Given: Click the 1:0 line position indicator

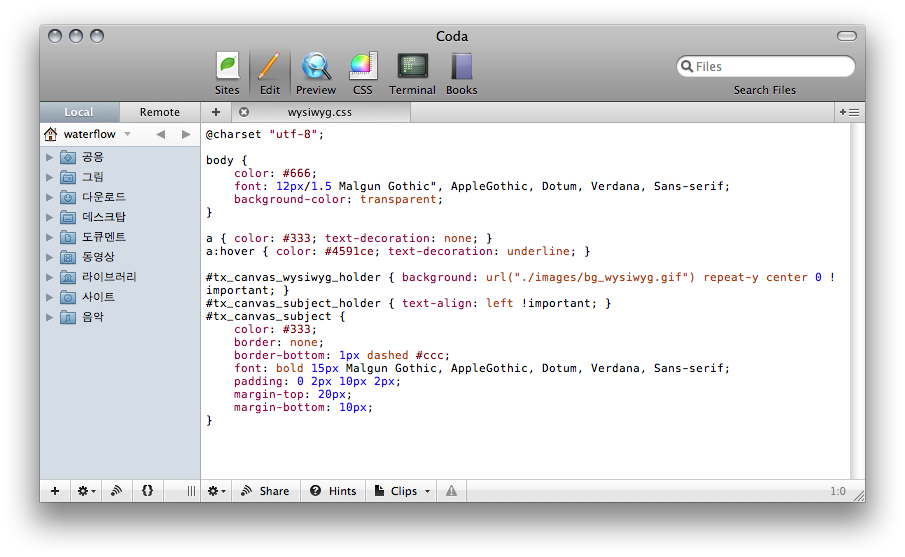Looking at the screenshot, I should click(x=838, y=491).
